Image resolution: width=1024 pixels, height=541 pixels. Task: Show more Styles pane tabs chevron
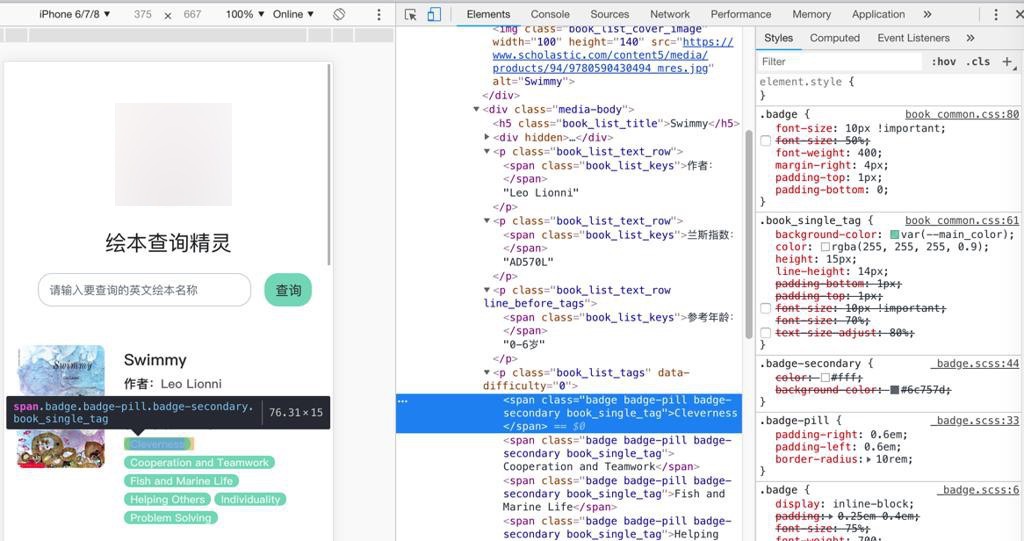(970, 38)
